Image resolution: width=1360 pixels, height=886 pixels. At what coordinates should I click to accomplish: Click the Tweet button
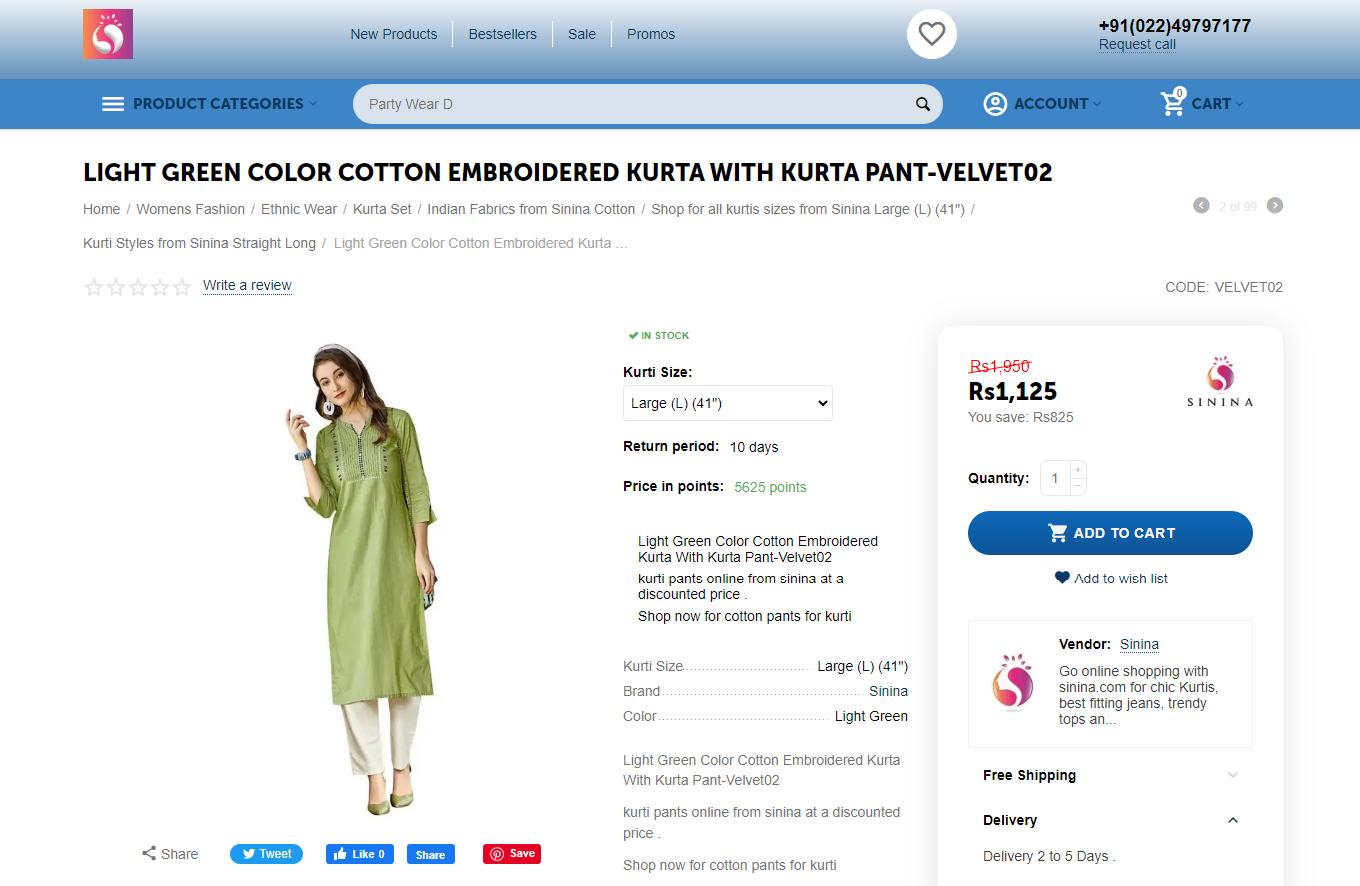265,854
